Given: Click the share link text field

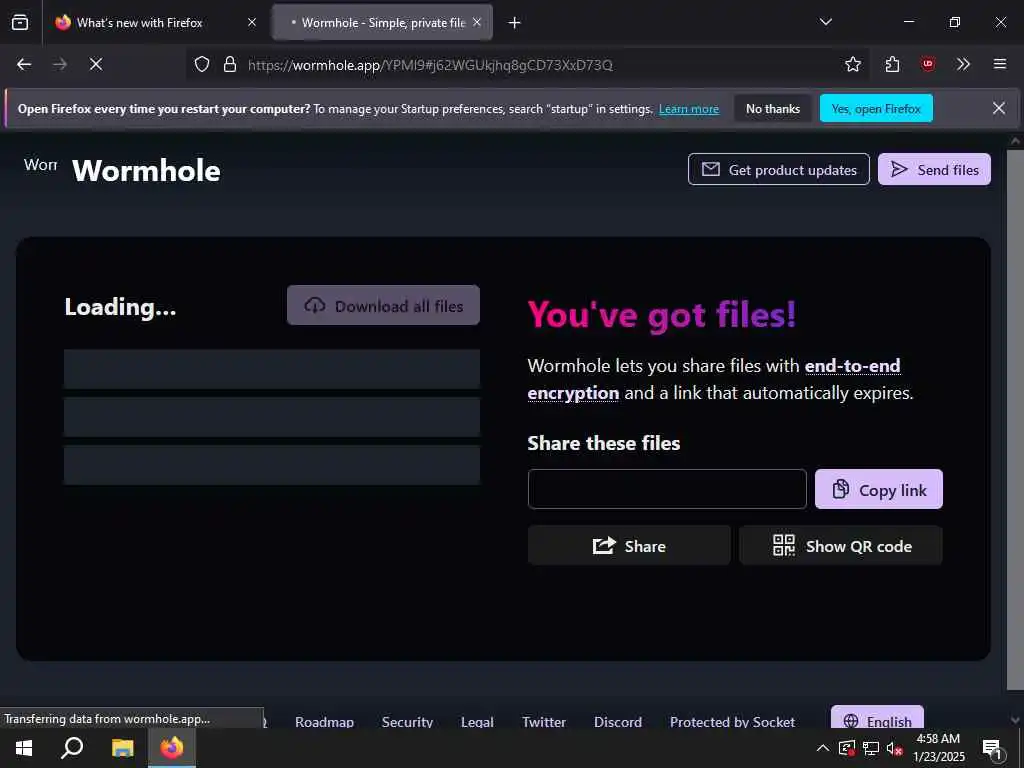Looking at the screenshot, I should (667, 489).
